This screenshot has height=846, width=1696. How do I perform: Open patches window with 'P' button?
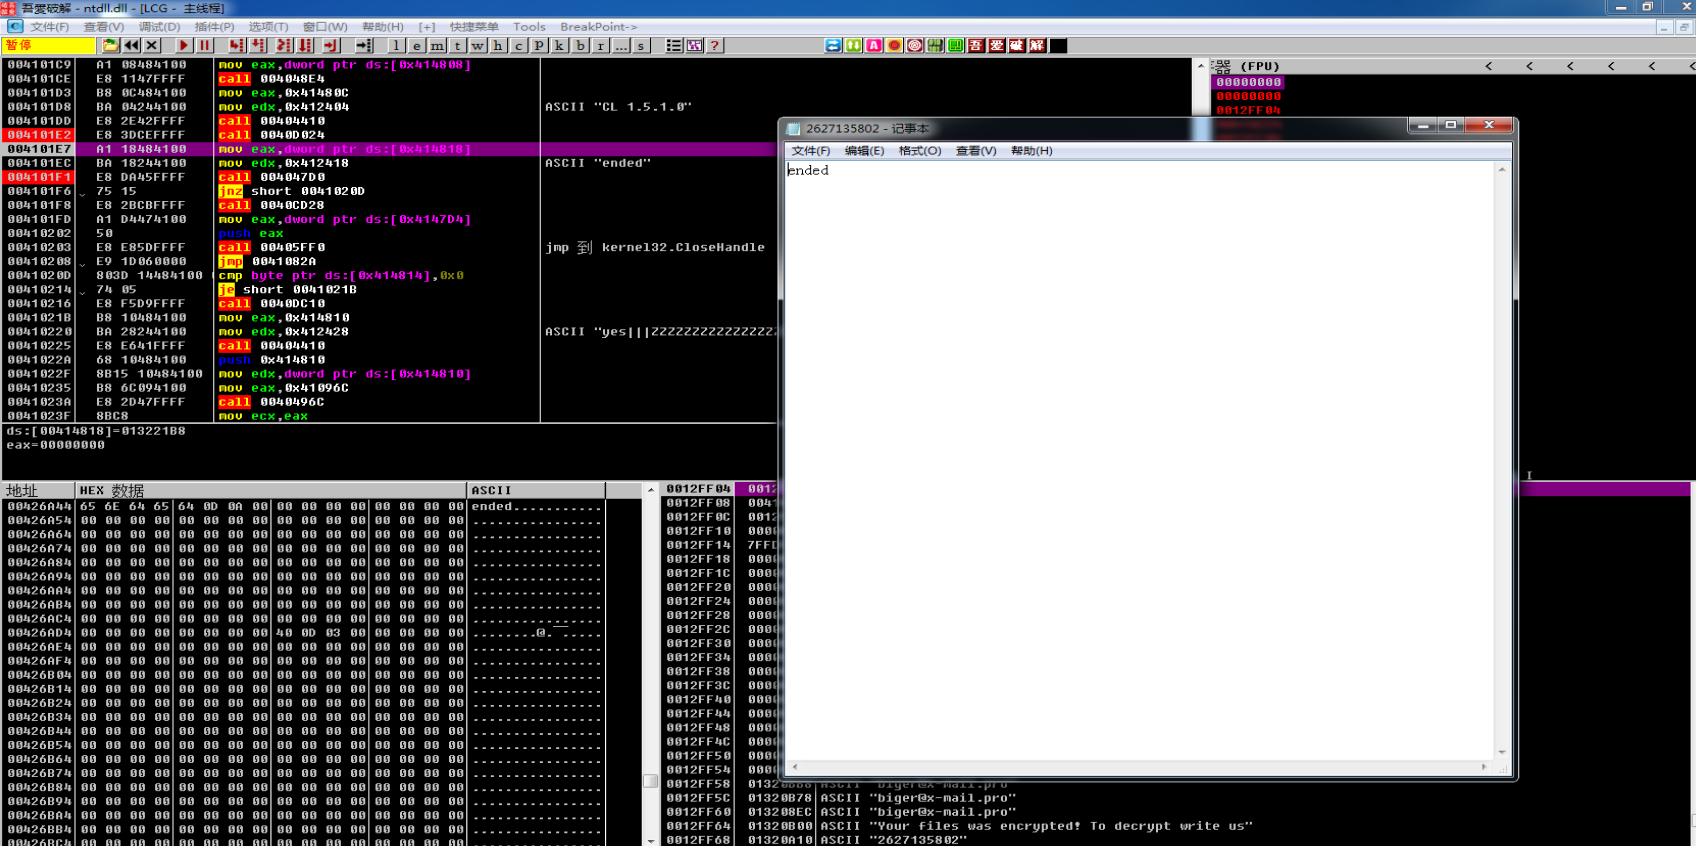539,45
